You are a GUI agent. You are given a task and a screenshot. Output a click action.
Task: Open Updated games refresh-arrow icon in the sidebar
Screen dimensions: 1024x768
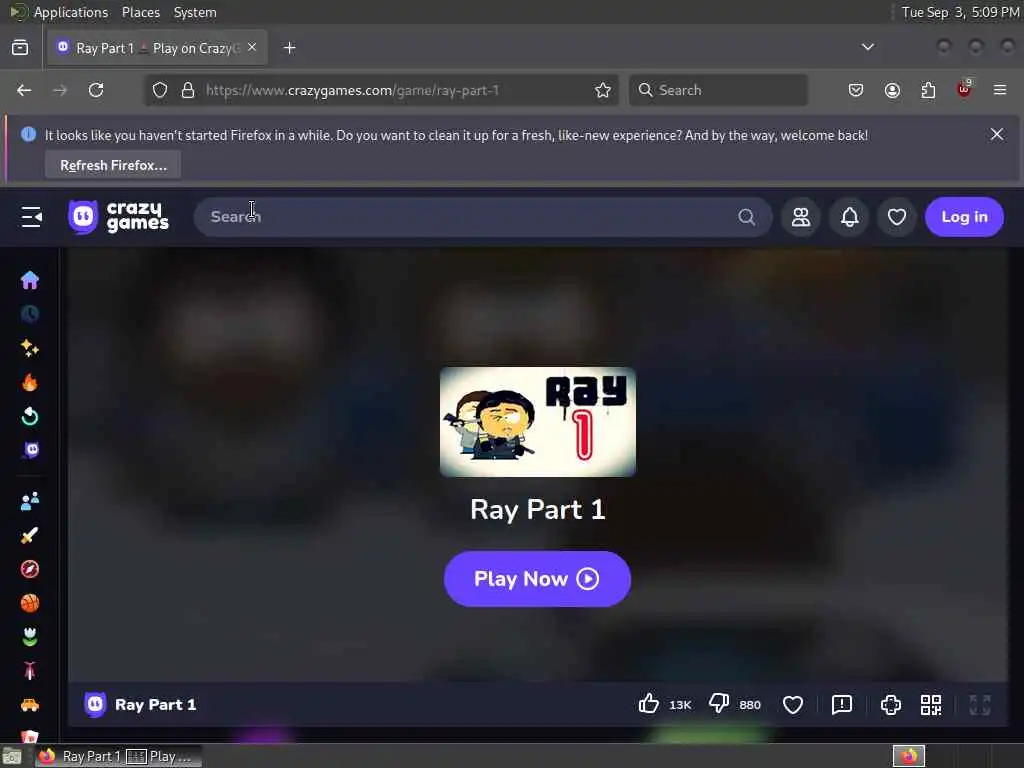[29, 416]
